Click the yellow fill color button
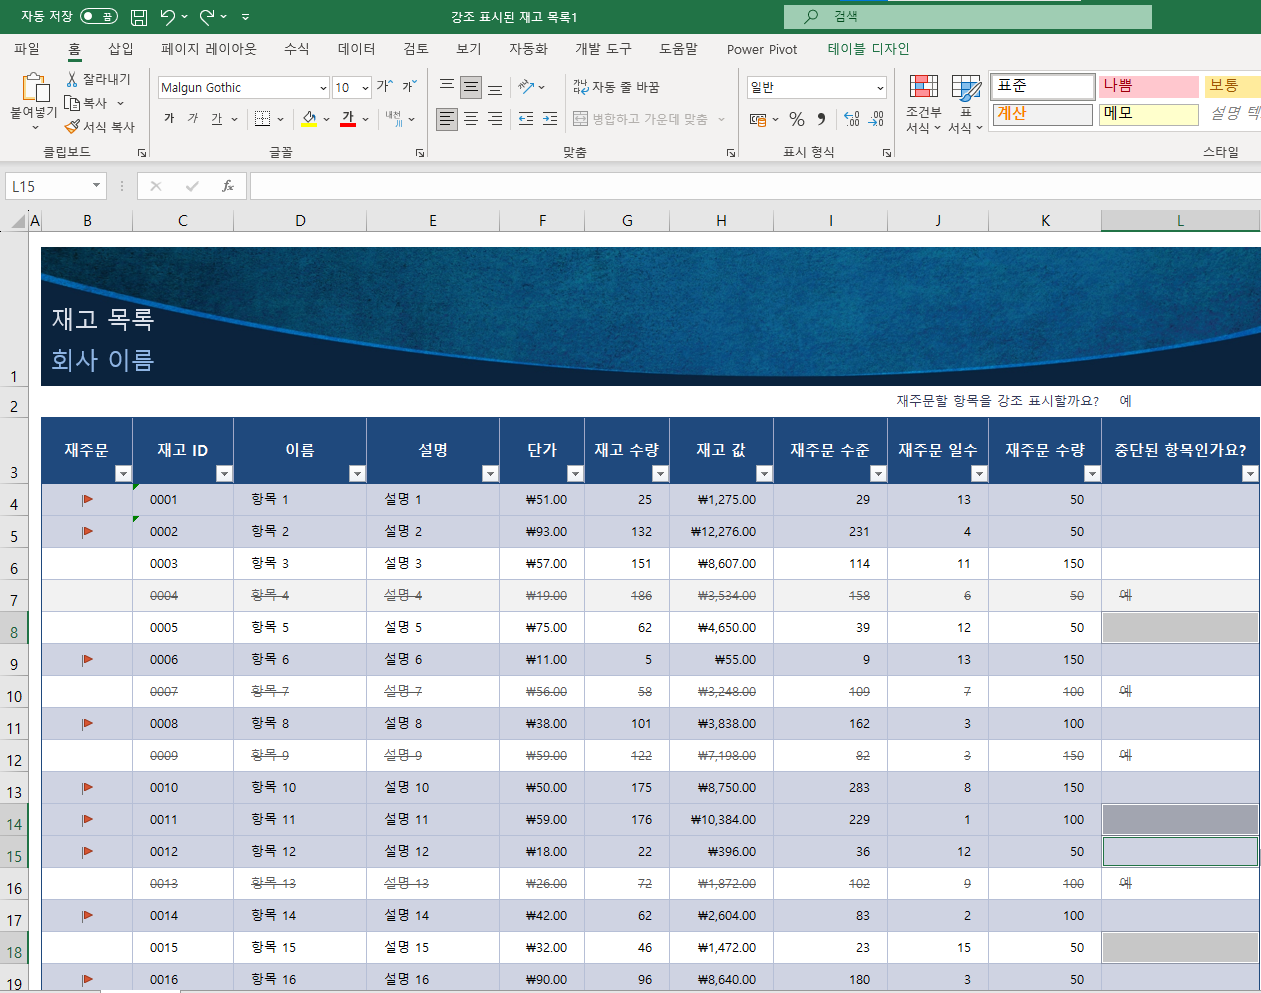The image size is (1261, 993). (310, 119)
